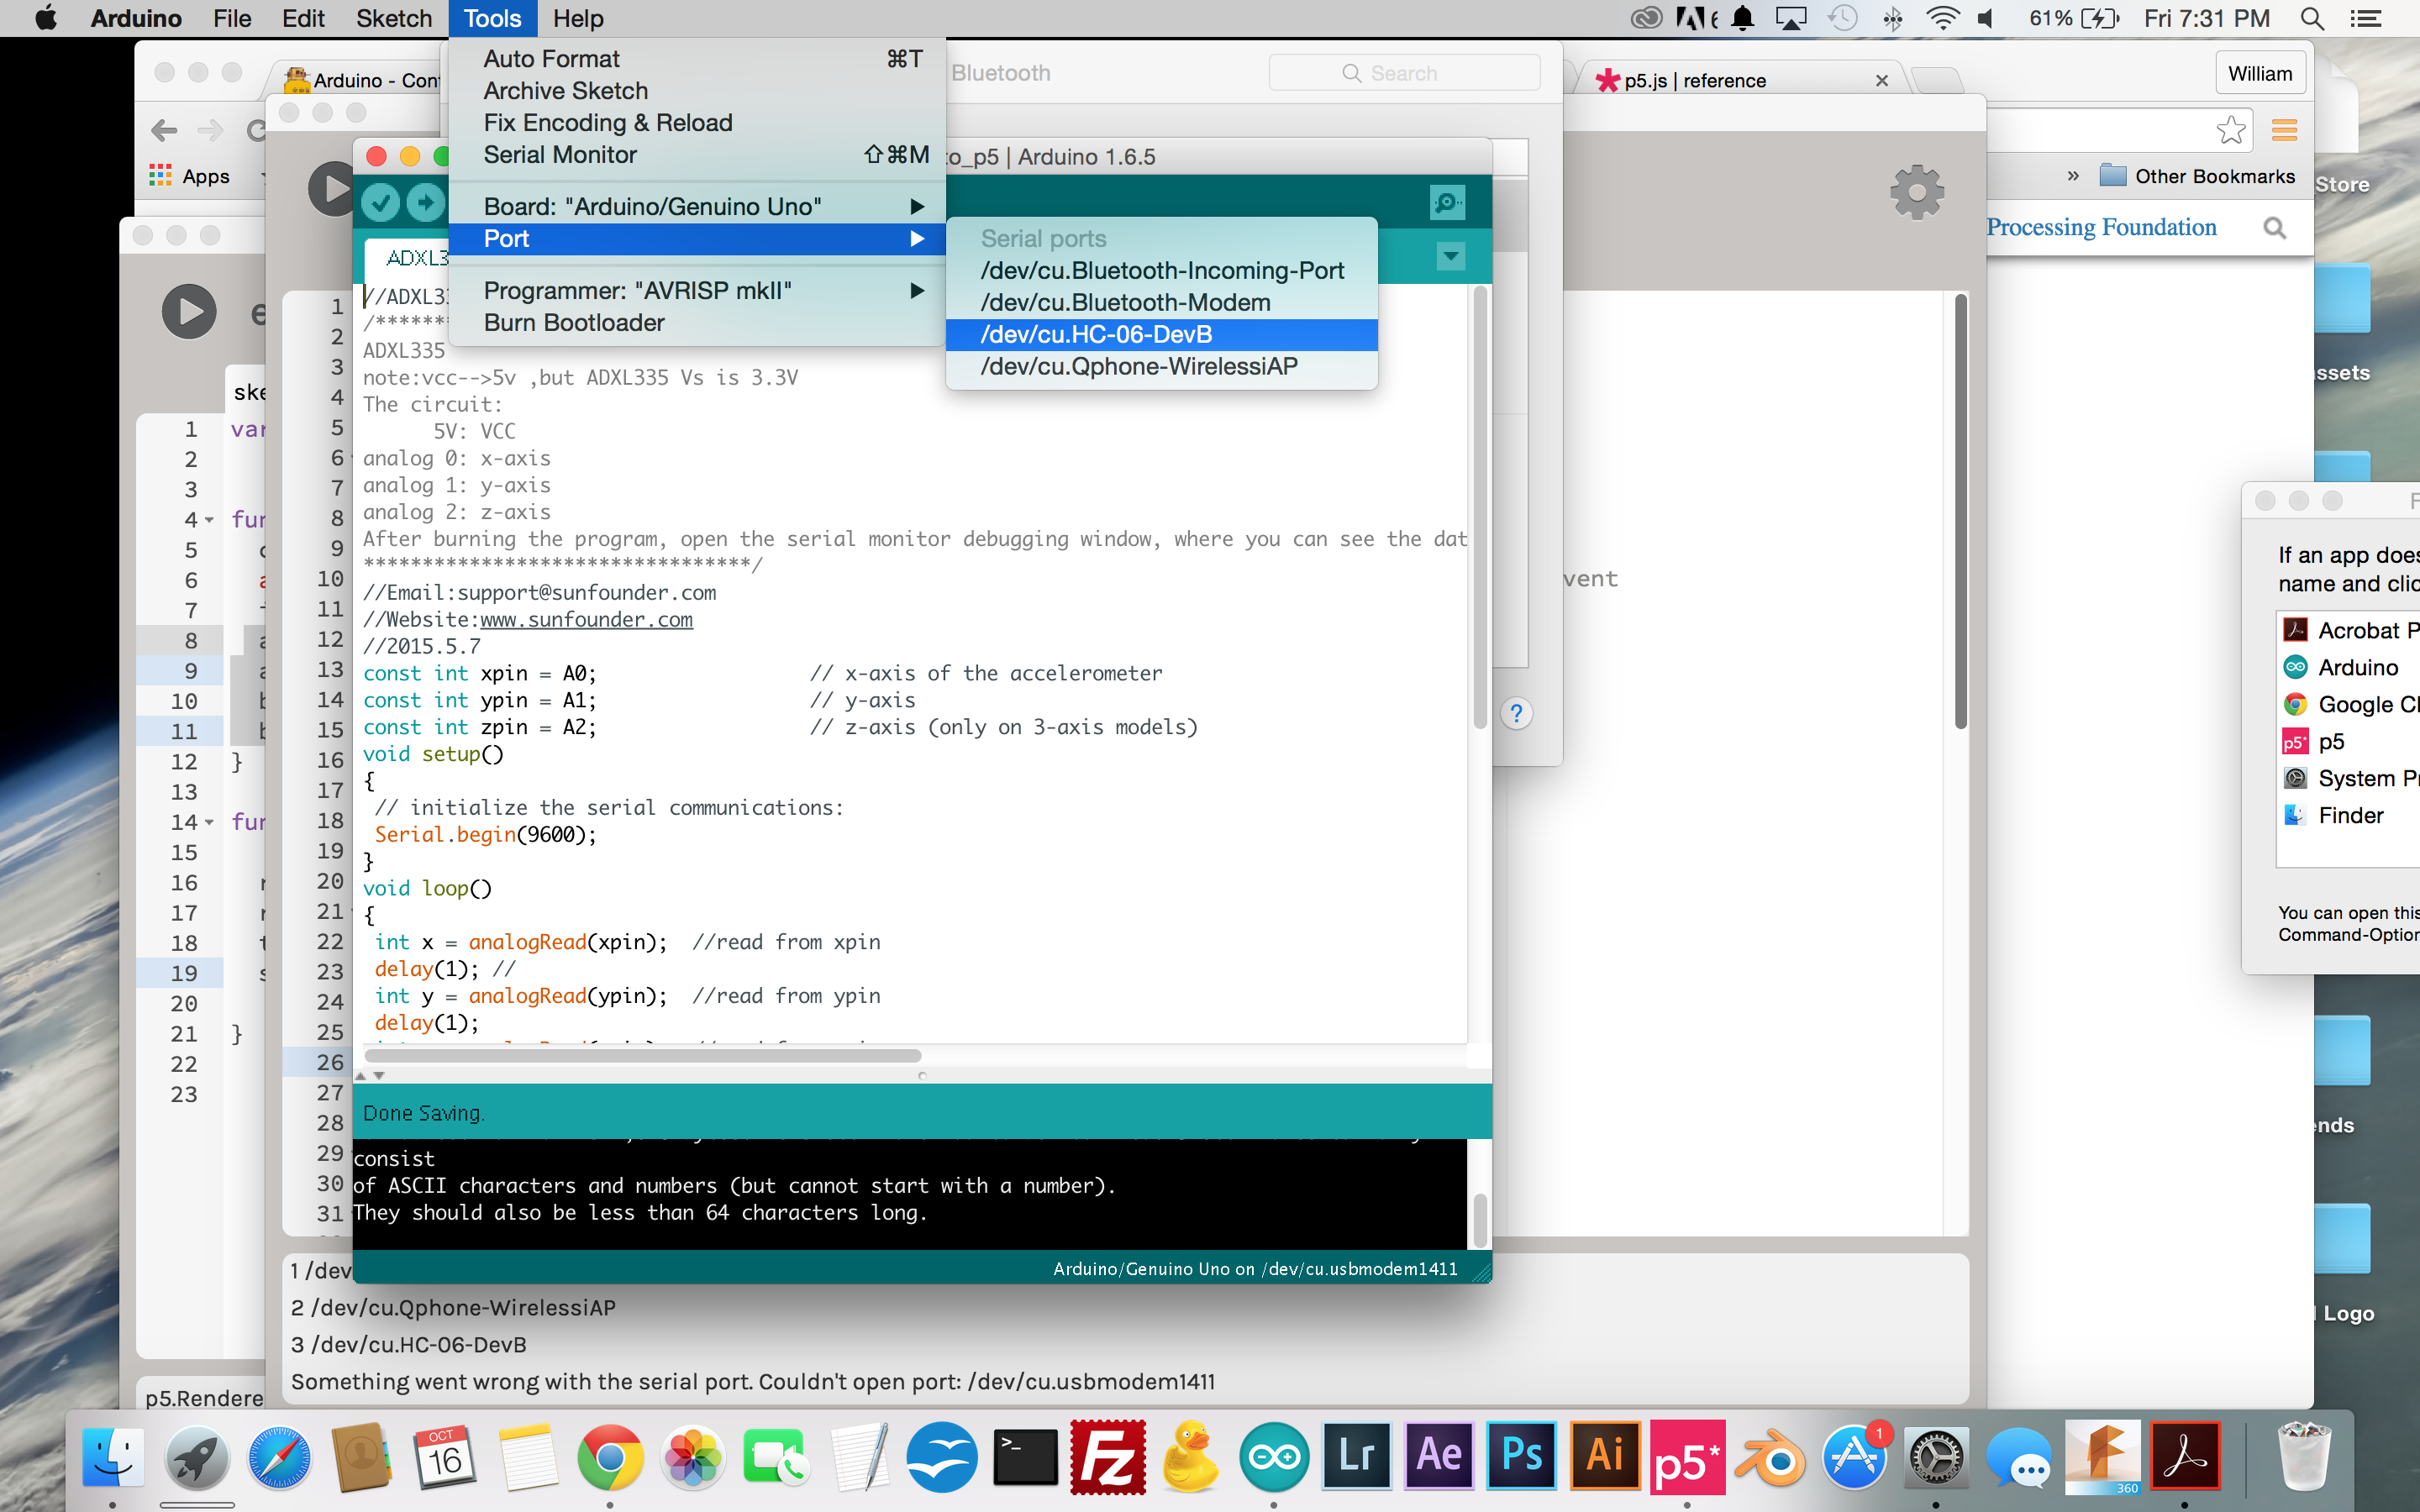This screenshot has width=2420, height=1512.
Task: Click the Bluetooth menu bar icon
Action: coord(1892,18)
